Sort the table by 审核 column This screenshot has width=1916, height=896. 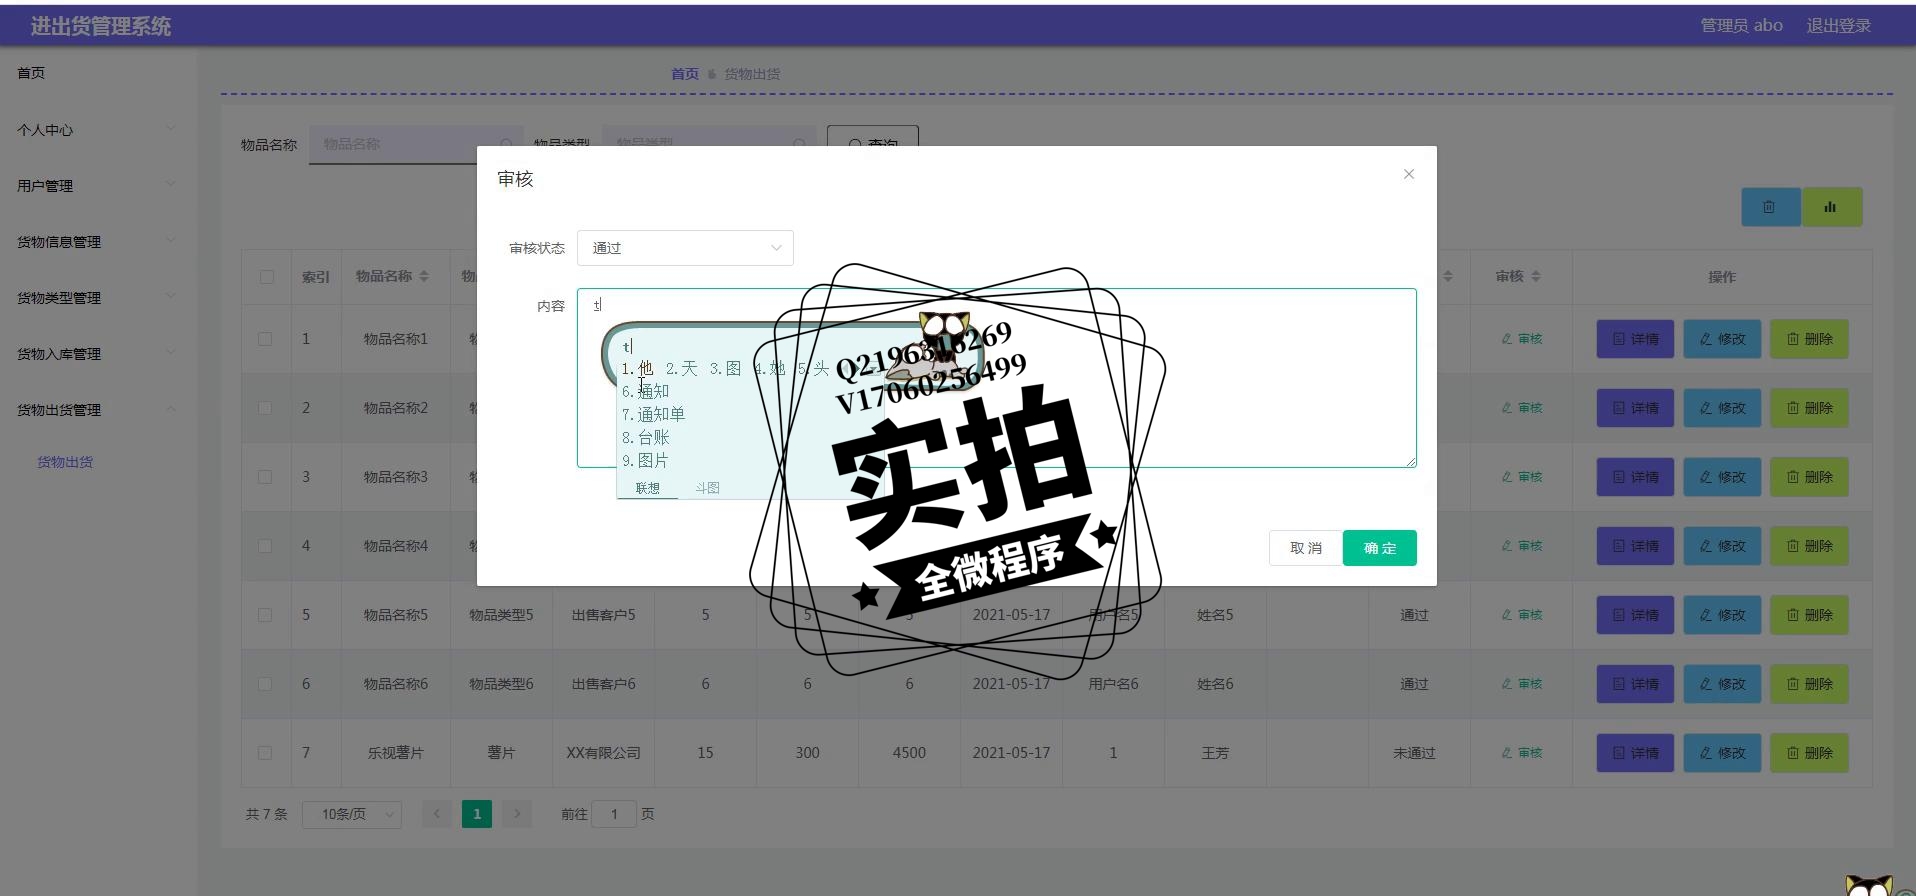(x=1536, y=276)
